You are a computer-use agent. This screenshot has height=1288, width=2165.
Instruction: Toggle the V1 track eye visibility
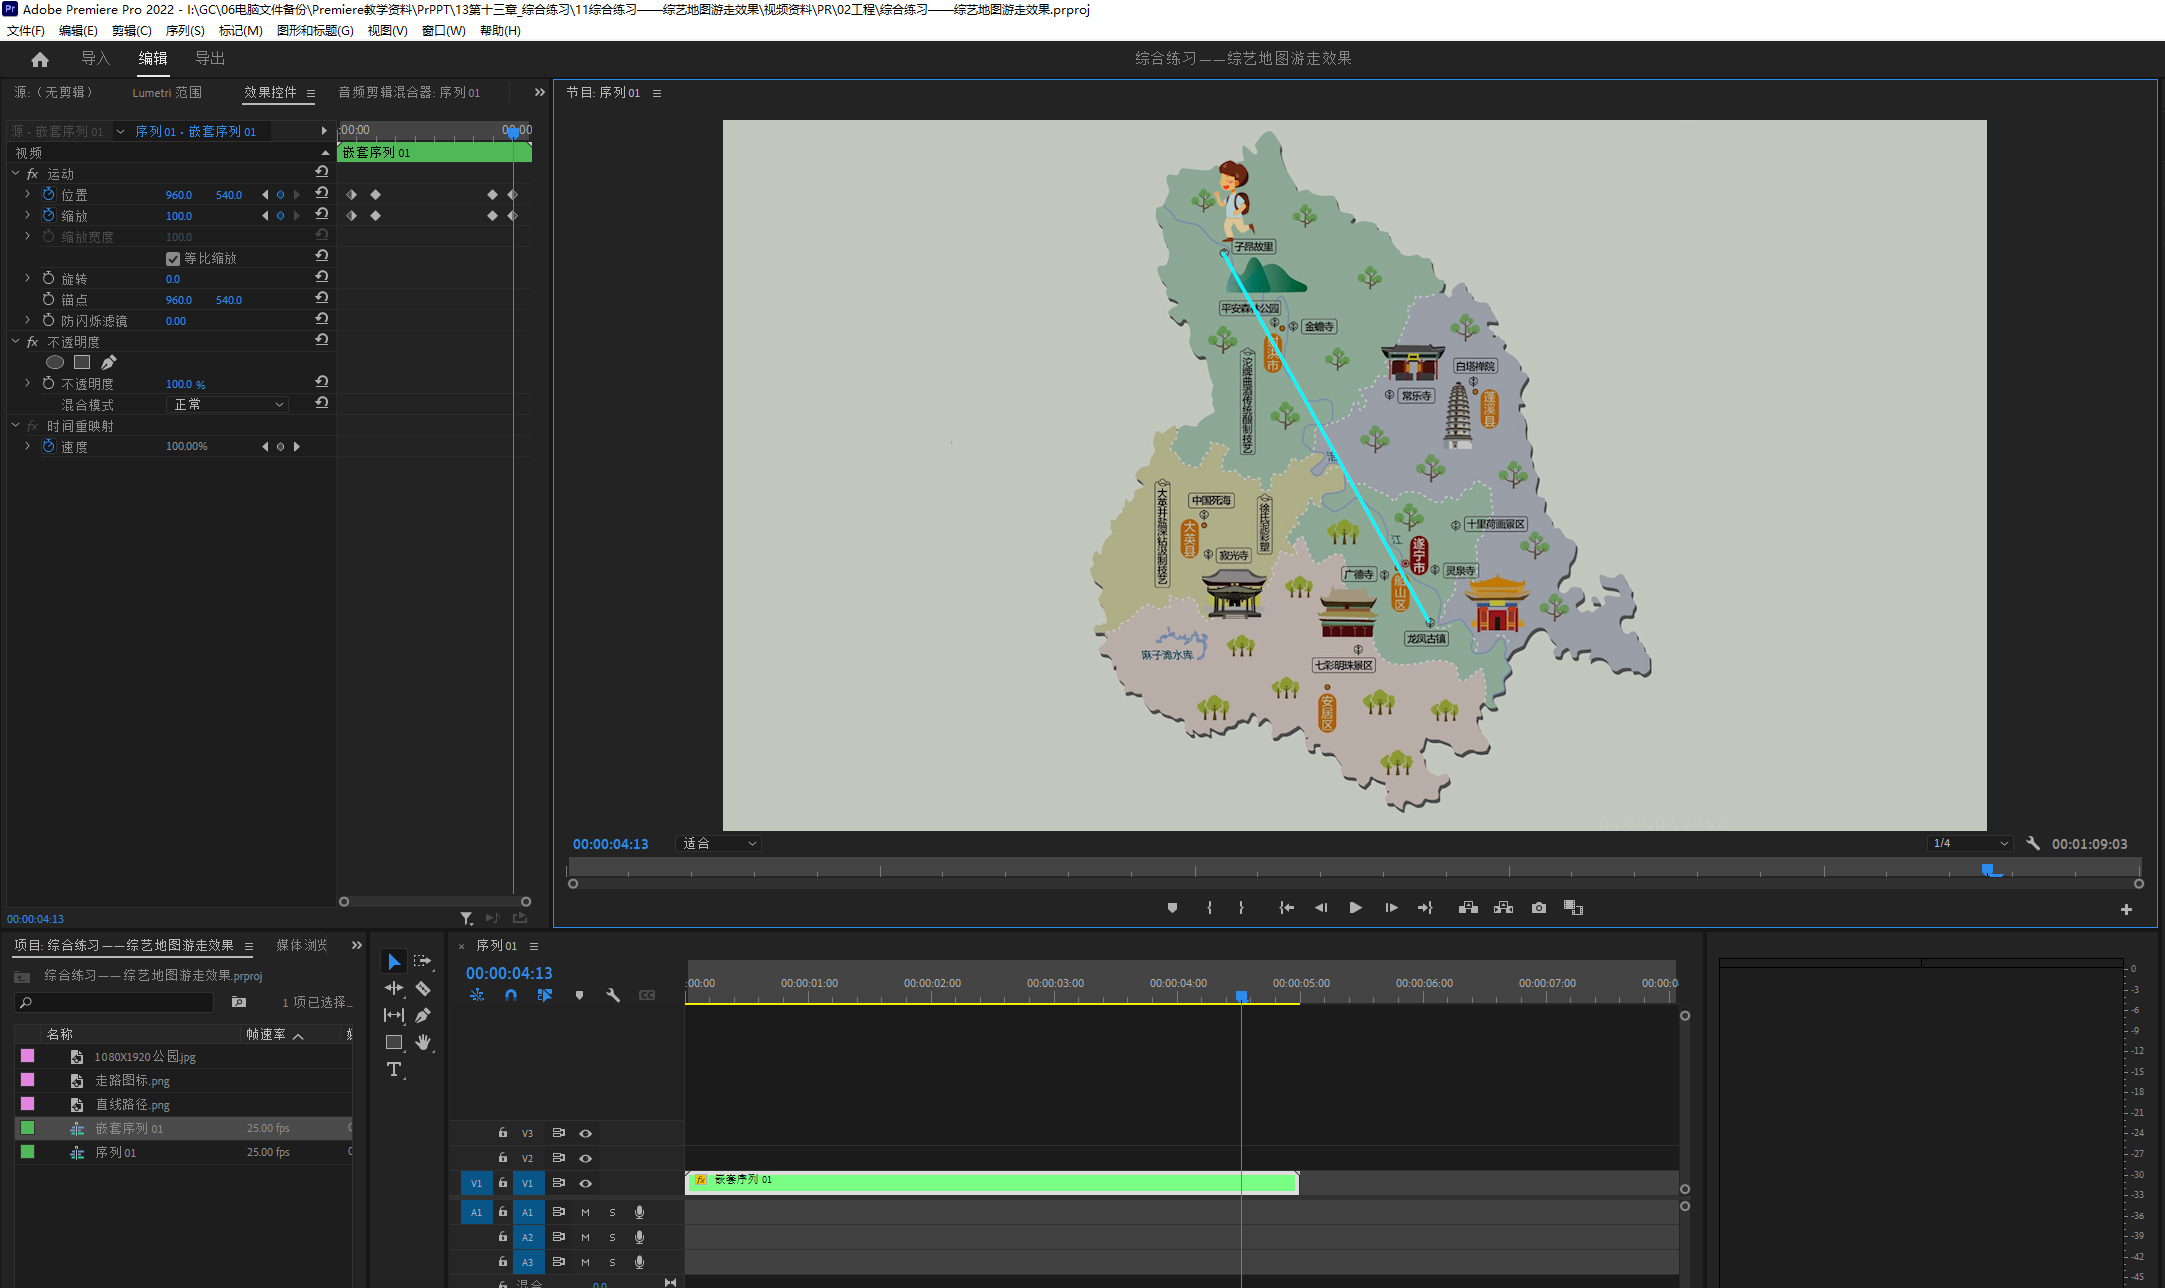(586, 1184)
